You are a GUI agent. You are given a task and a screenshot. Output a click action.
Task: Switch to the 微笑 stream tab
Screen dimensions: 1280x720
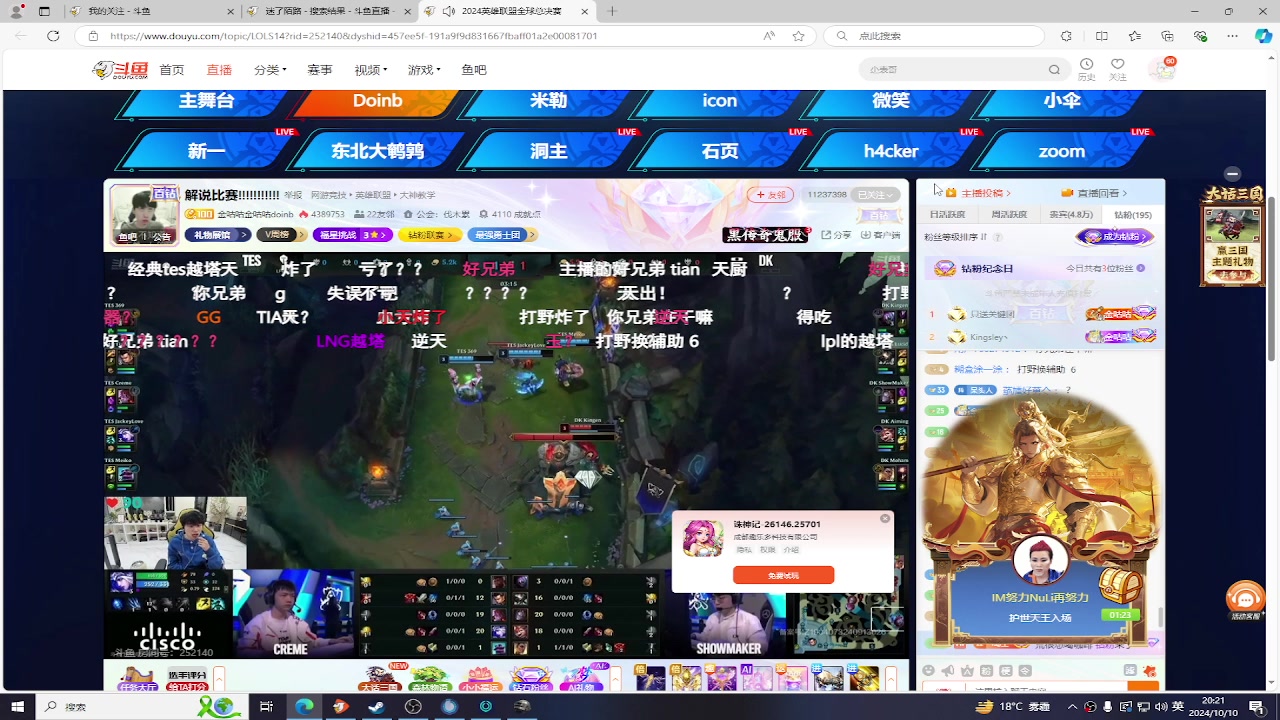click(891, 101)
